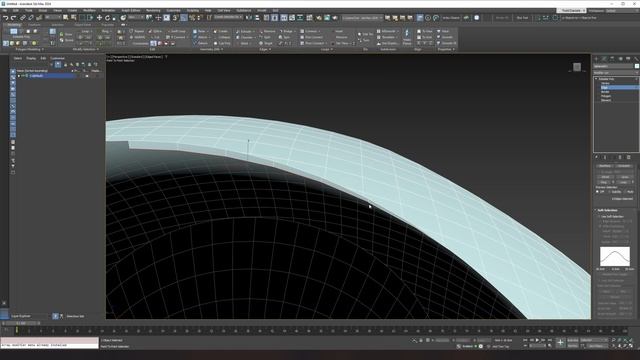Screen dimensions: 640x360
Task: Open the Rendering menu
Action: pos(153,11)
